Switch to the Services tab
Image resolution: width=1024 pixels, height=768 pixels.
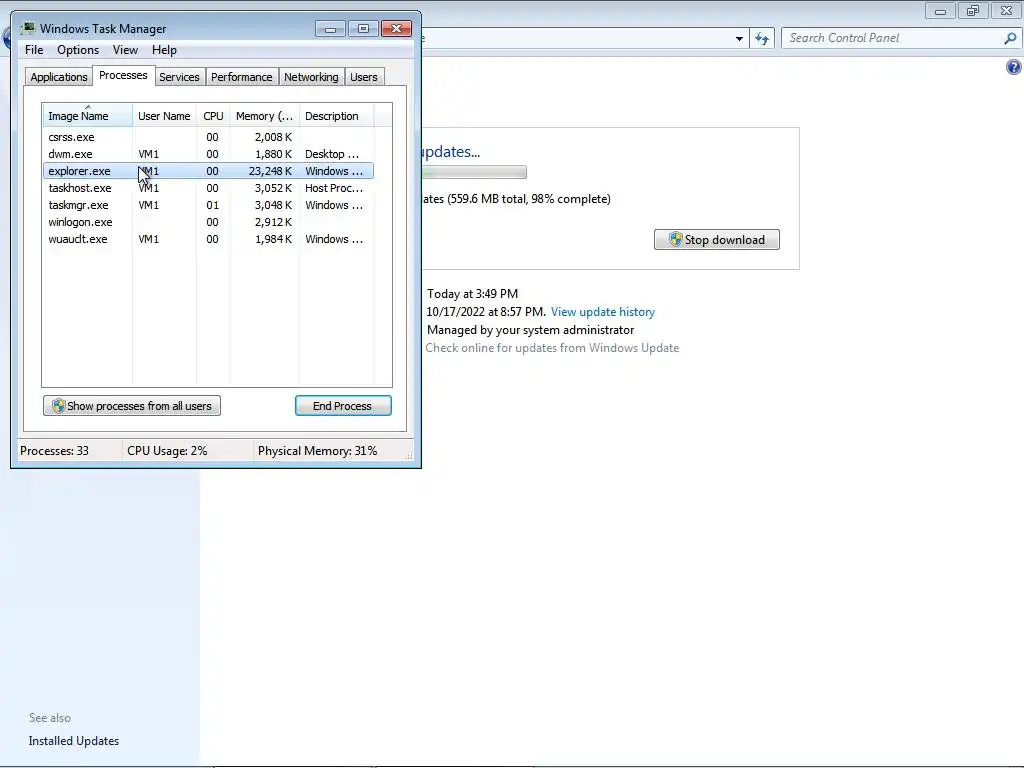click(x=180, y=77)
